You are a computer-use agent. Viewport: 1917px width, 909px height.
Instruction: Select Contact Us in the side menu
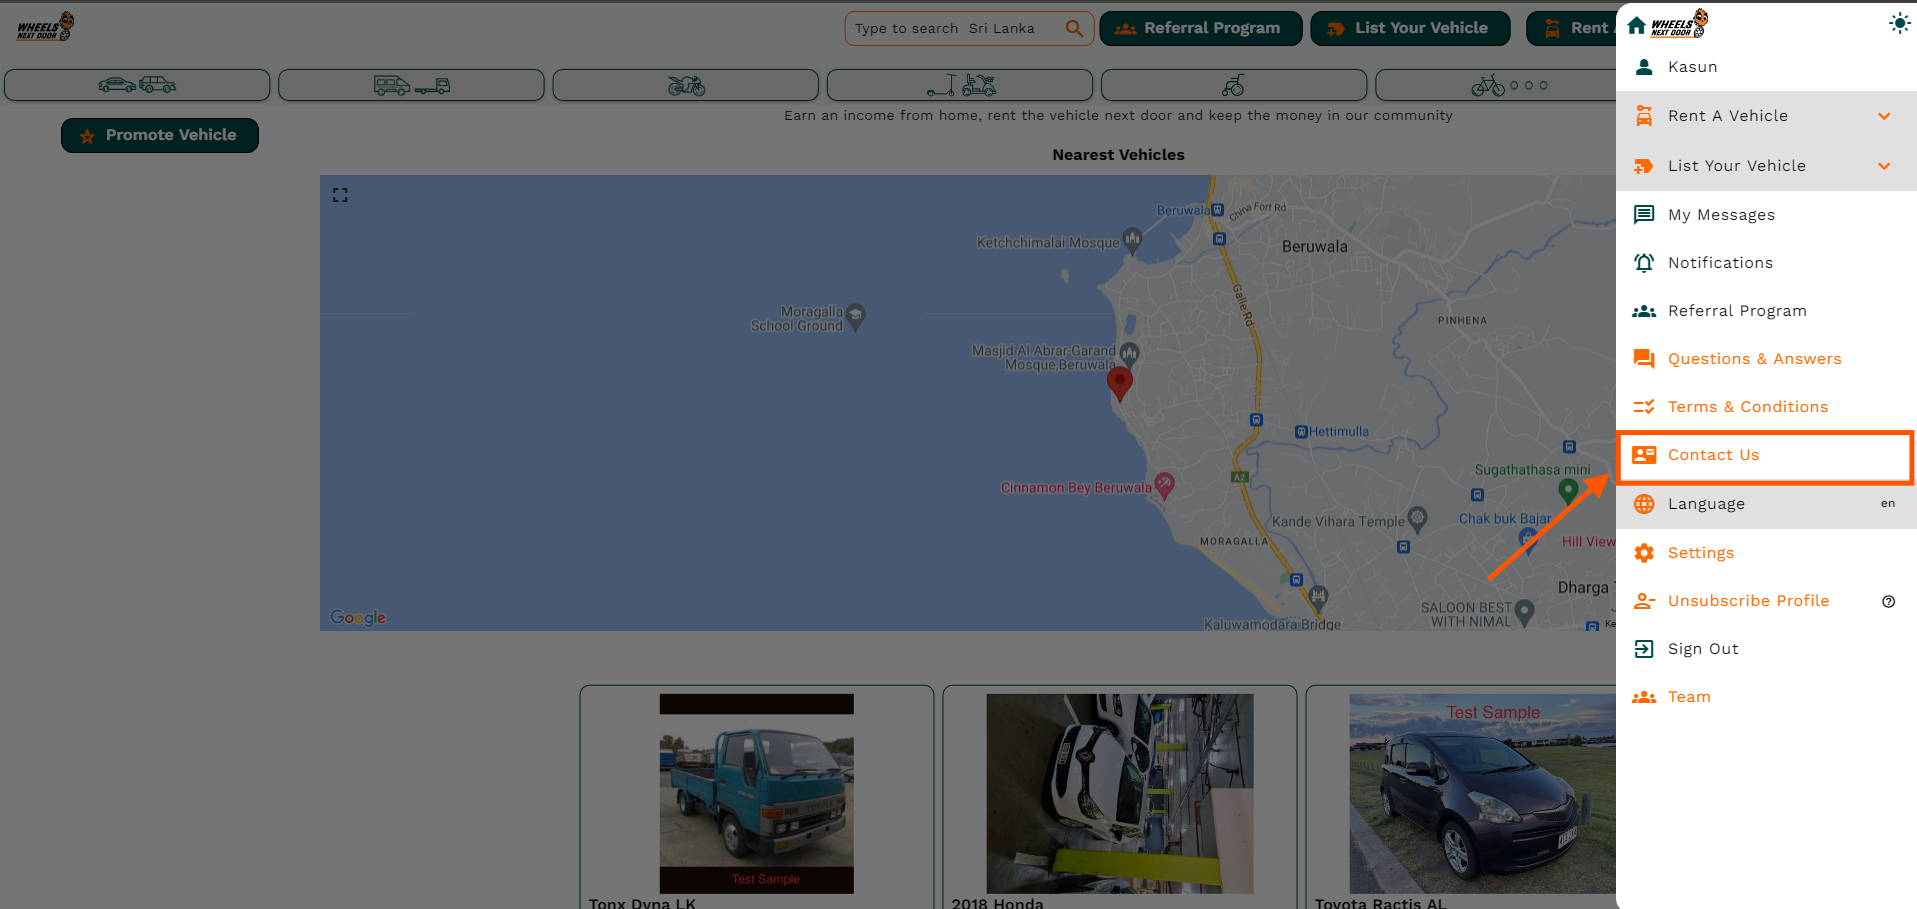tap(1713, 455)
